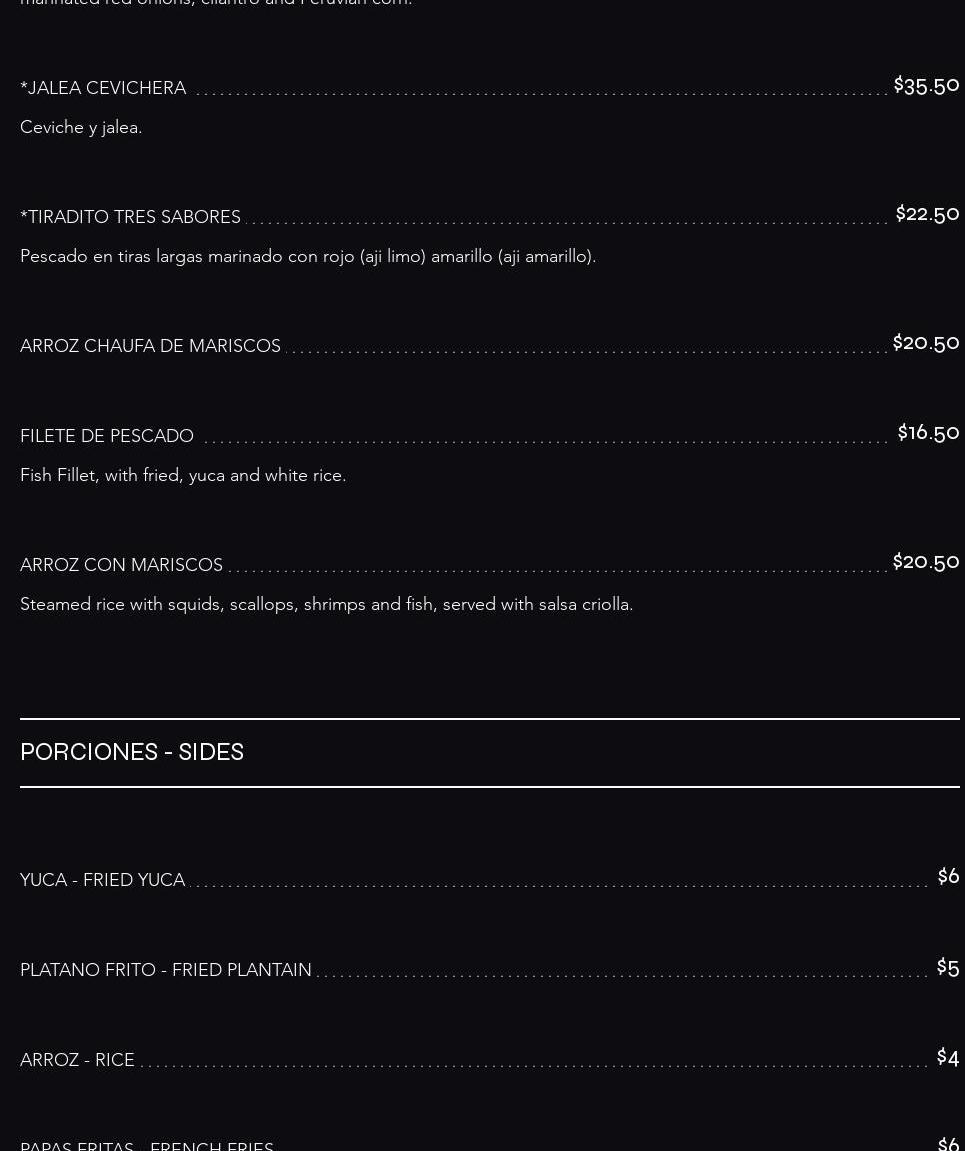The width and height of the screenshot is (965, 1151).
Task: Open the Tiradito Tres Sabores dish title
Action: [130, 217]
